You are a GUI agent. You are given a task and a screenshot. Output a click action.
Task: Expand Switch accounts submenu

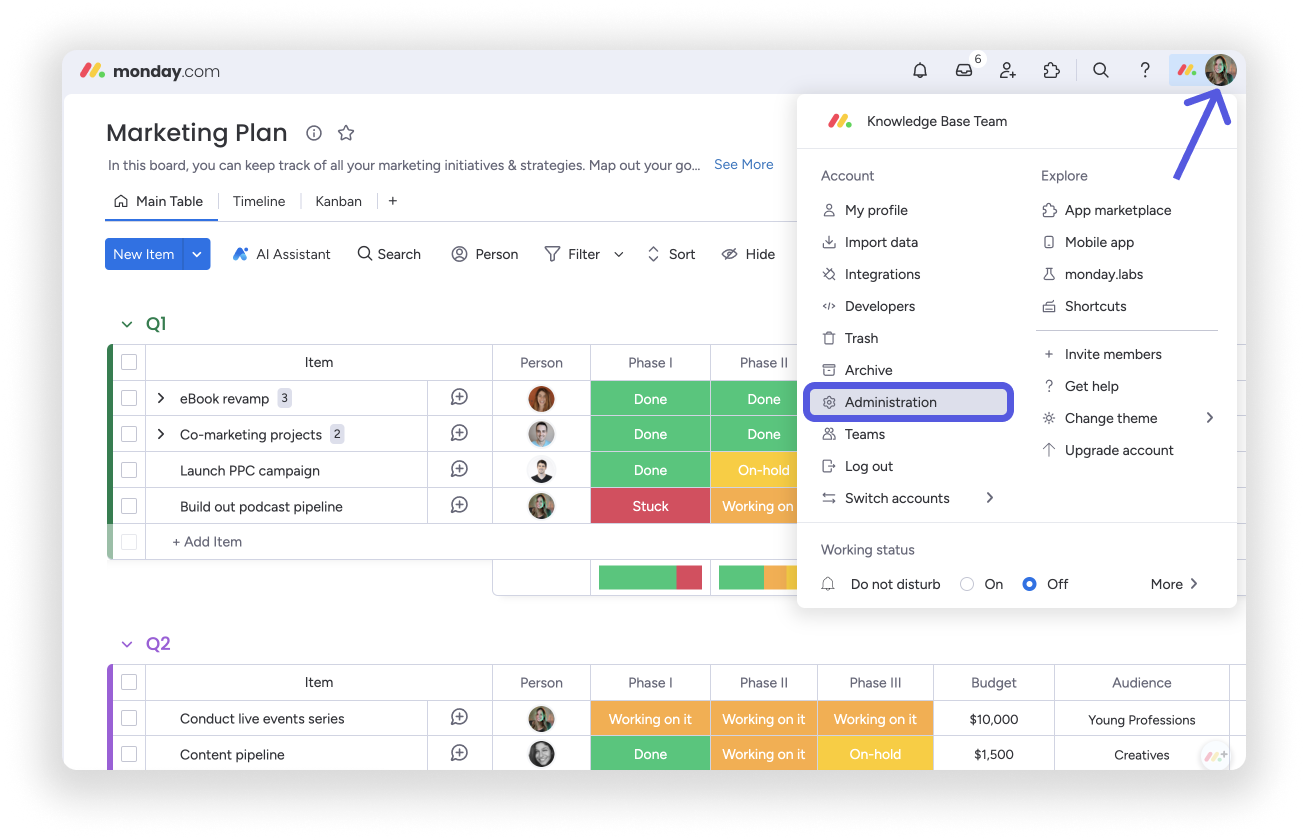(990, 498)
